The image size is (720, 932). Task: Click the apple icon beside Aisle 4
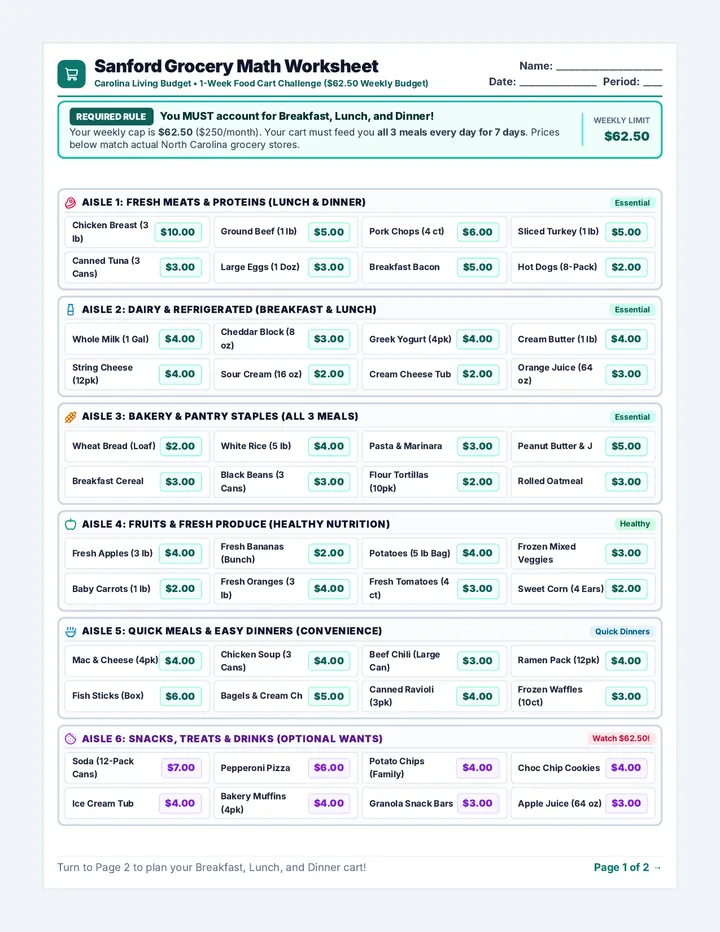(70, 524)
